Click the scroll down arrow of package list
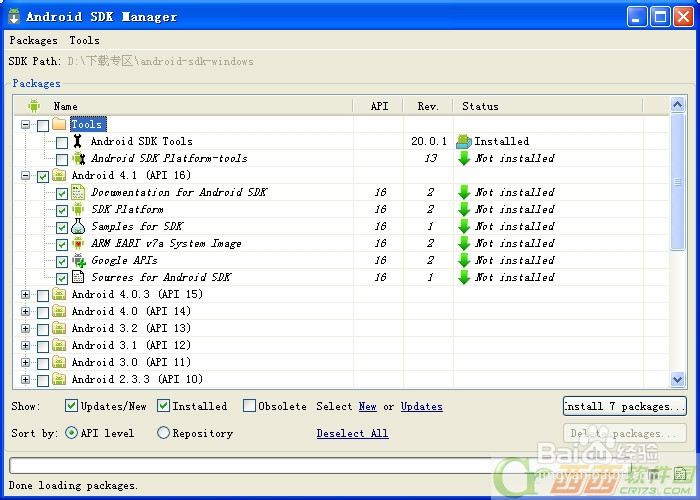This screenshot has width=700, height=500. [677, 379]
